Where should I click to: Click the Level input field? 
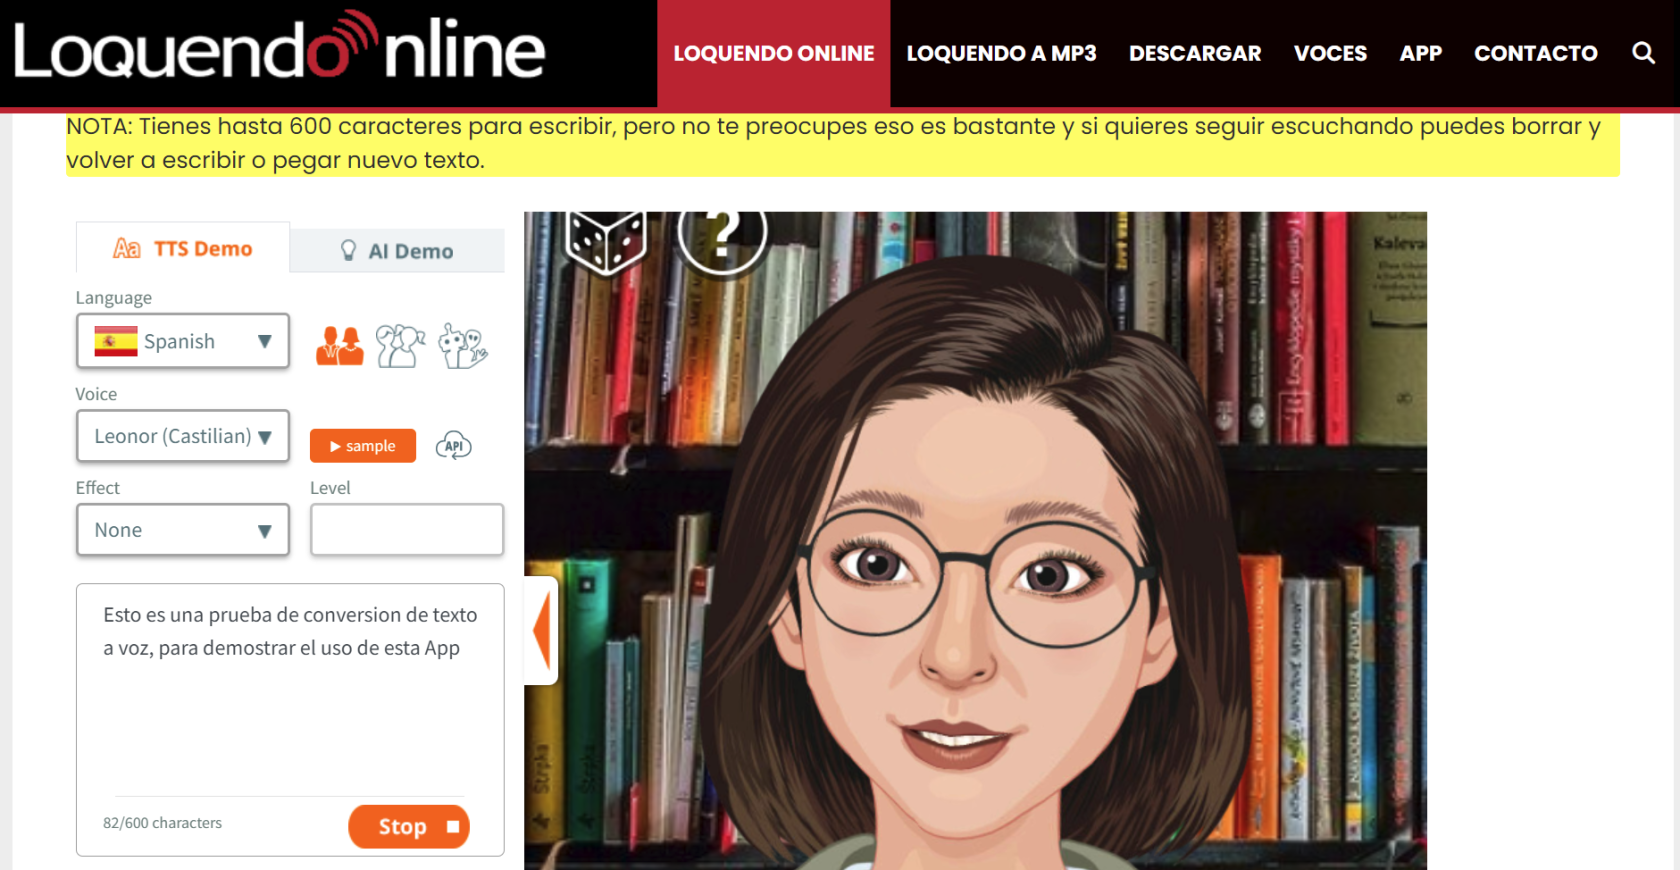coord(407,530)
